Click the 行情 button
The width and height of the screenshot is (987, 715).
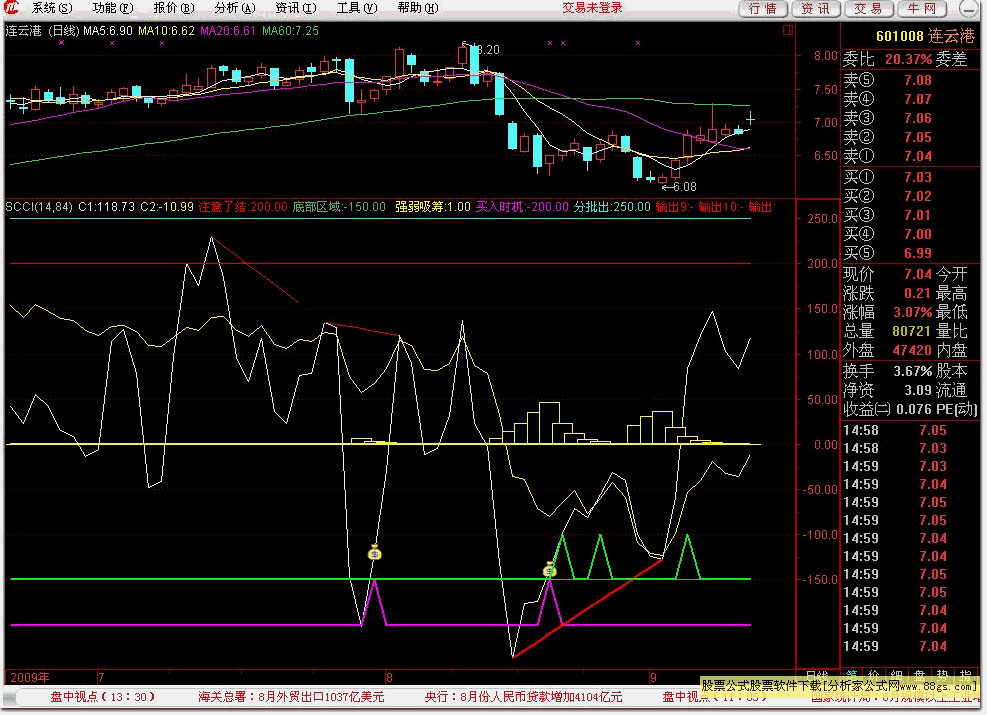763,9
